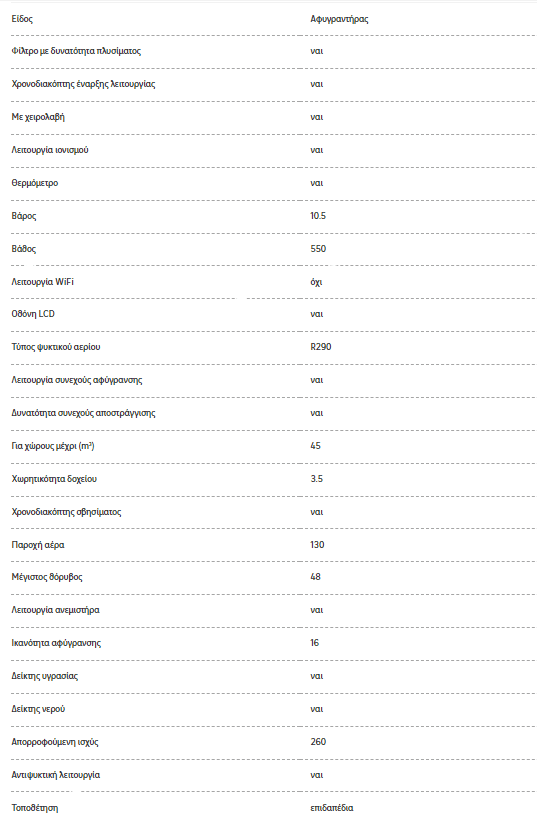Click the 'Οθόνη LCD' row label
This screenshot has height=813, width=537.
point(33,314)
